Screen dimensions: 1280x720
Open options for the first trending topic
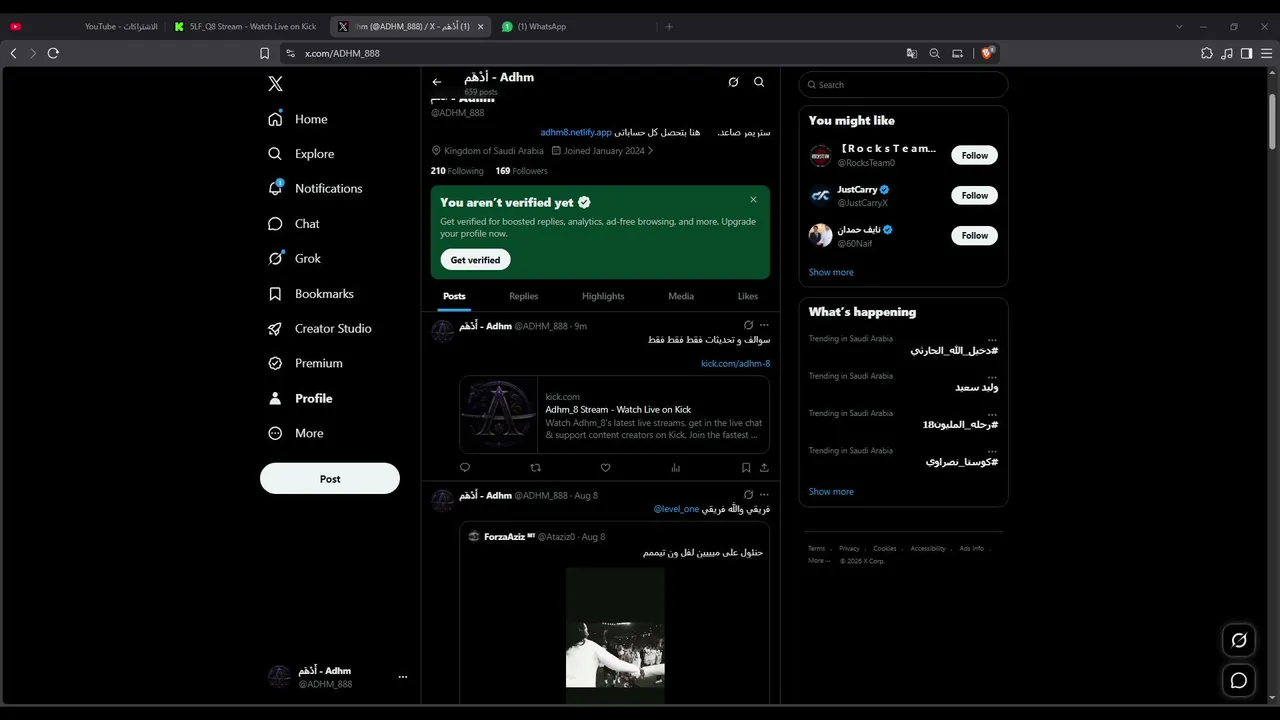point(992,339)
